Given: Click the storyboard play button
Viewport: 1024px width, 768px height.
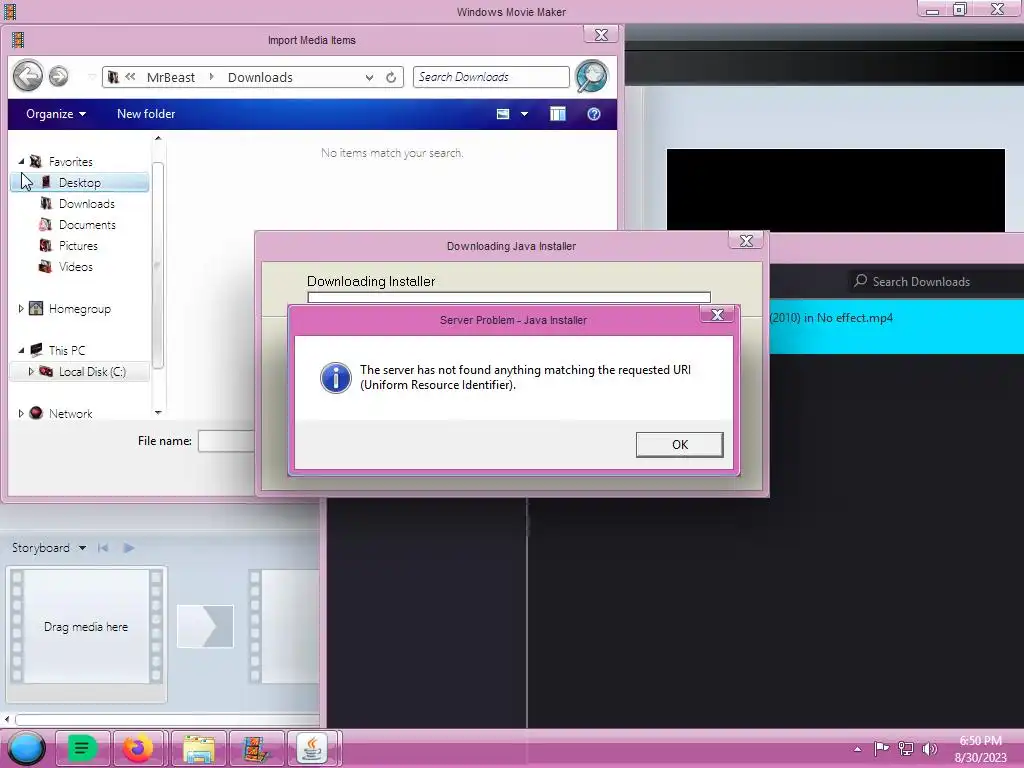Looking at the screenshot, I should 129,548.
